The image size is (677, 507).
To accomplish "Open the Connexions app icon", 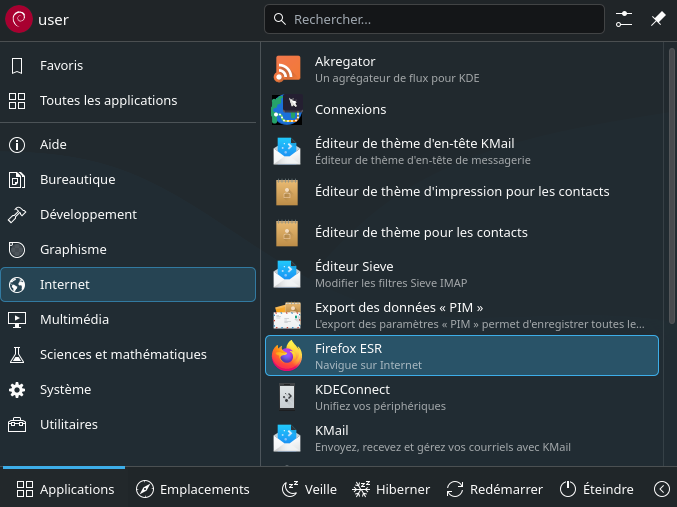I will click(287, 110).
